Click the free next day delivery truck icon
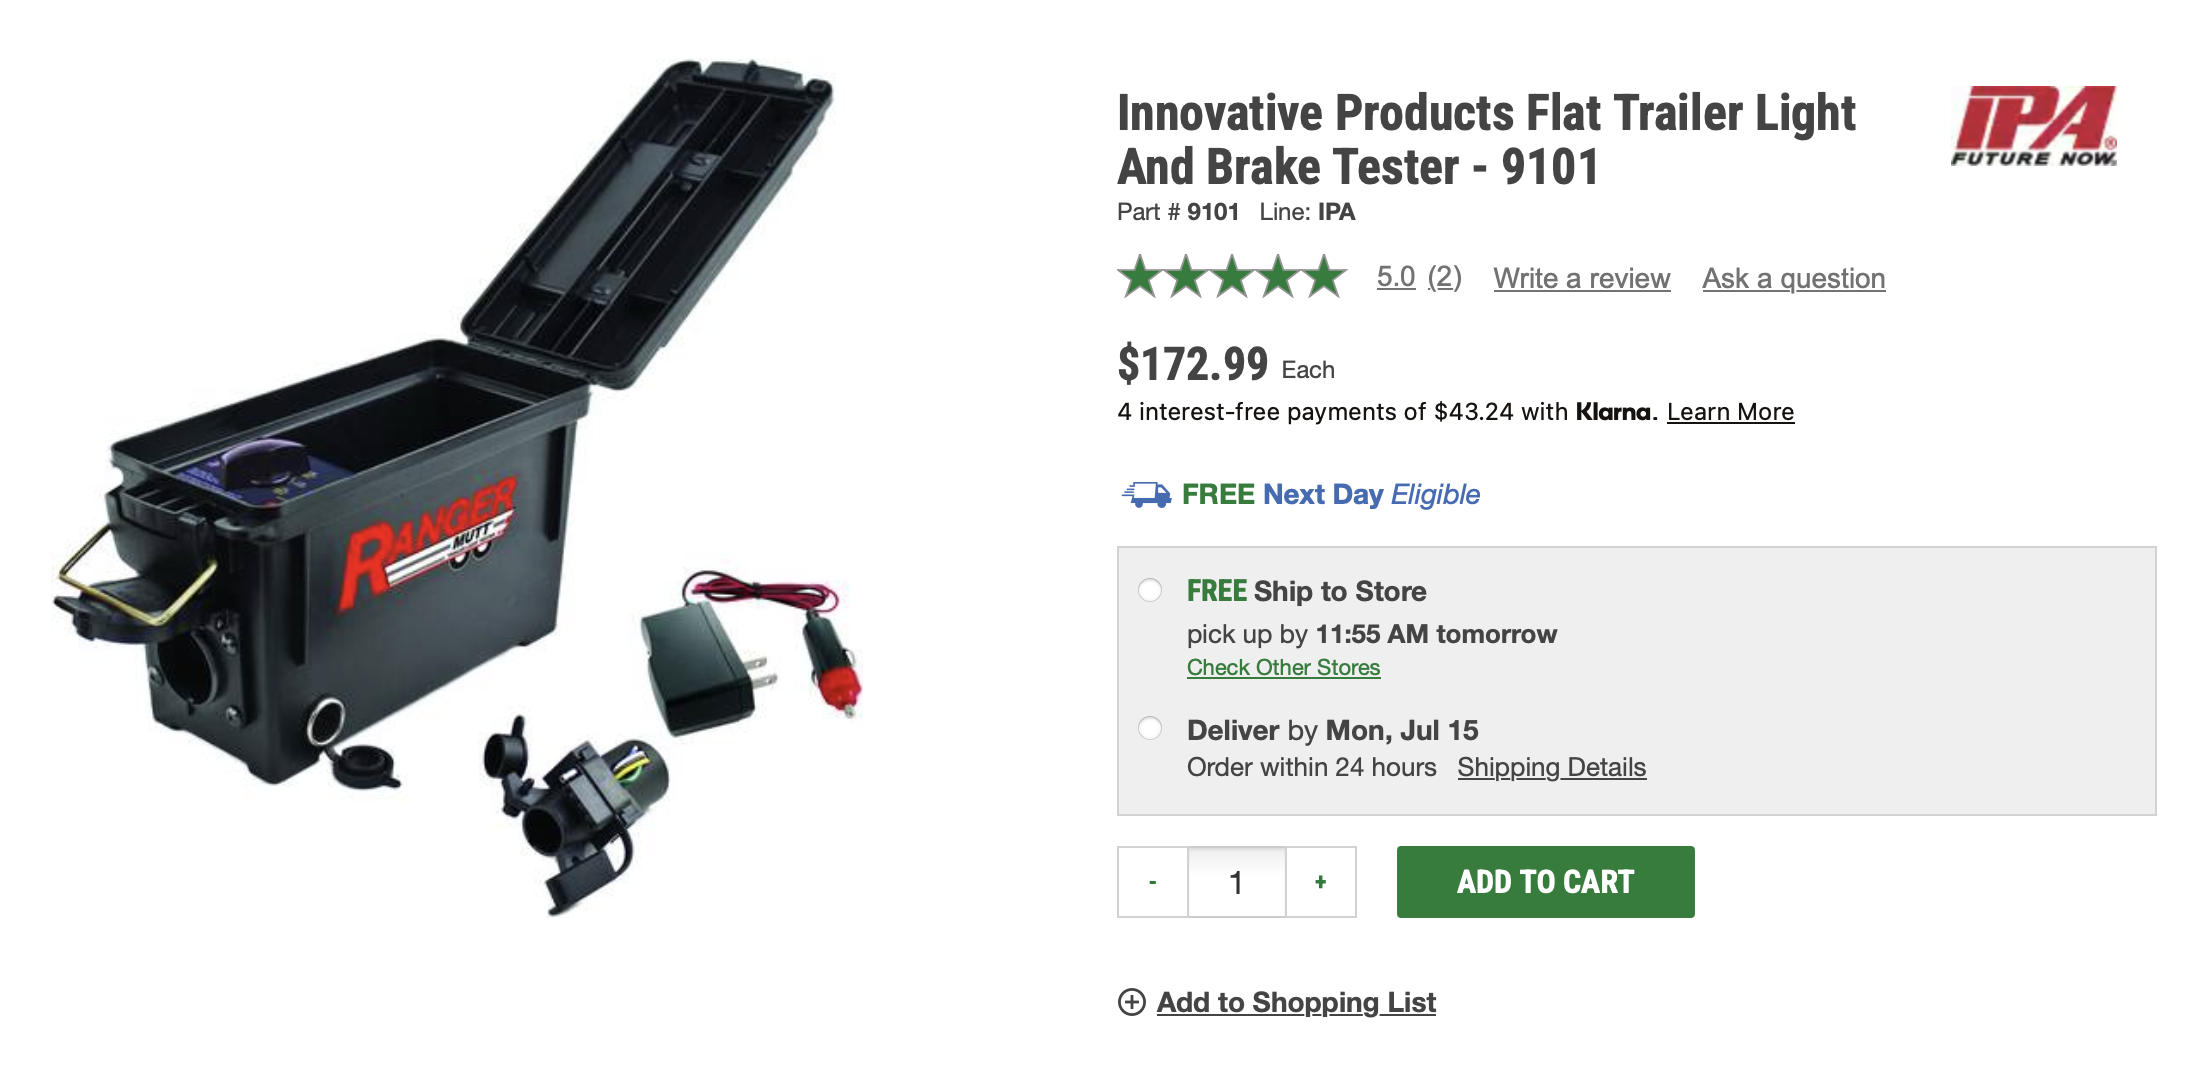Image resolution: width=2190 pixels, height=1068 pixels. (x=1146, y=494)
